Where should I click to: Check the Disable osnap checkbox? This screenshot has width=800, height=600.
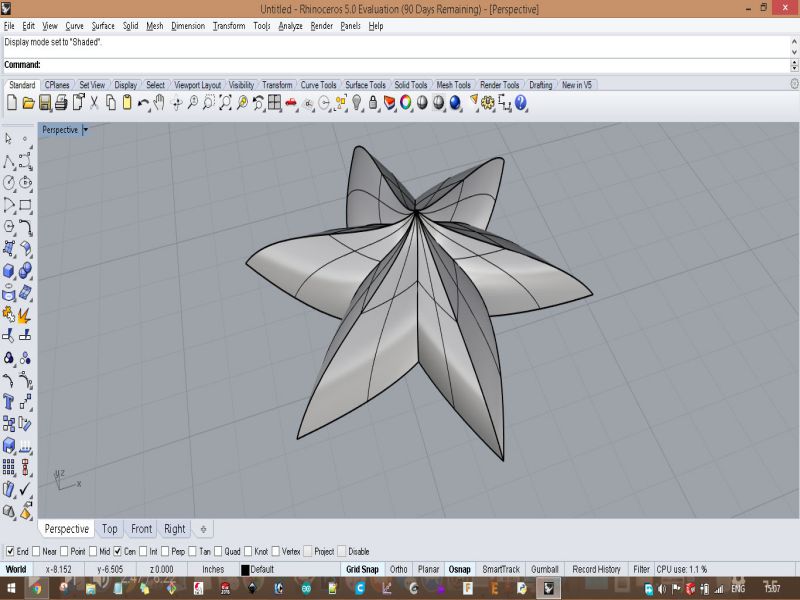pyautogui.click(x=342, y=551)
